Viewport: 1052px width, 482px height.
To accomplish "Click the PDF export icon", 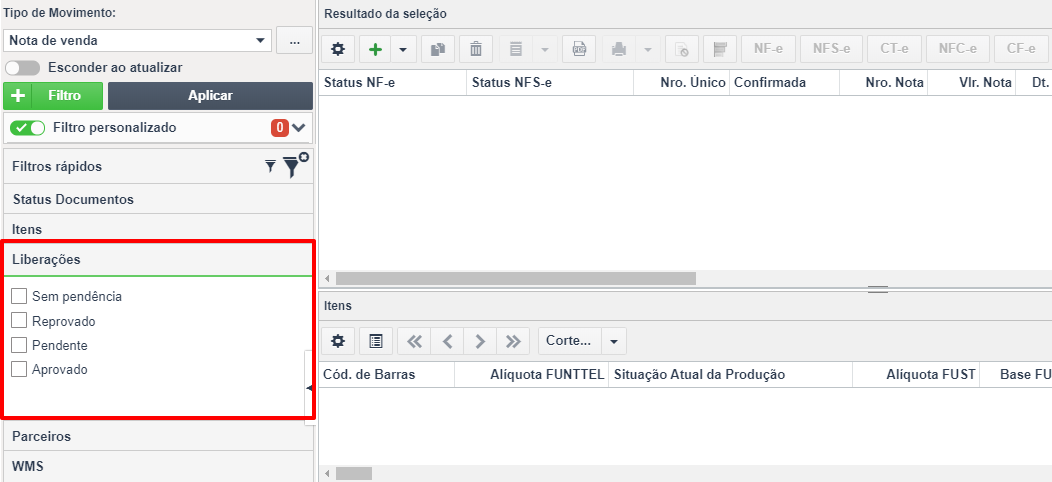I will [579, 49].
